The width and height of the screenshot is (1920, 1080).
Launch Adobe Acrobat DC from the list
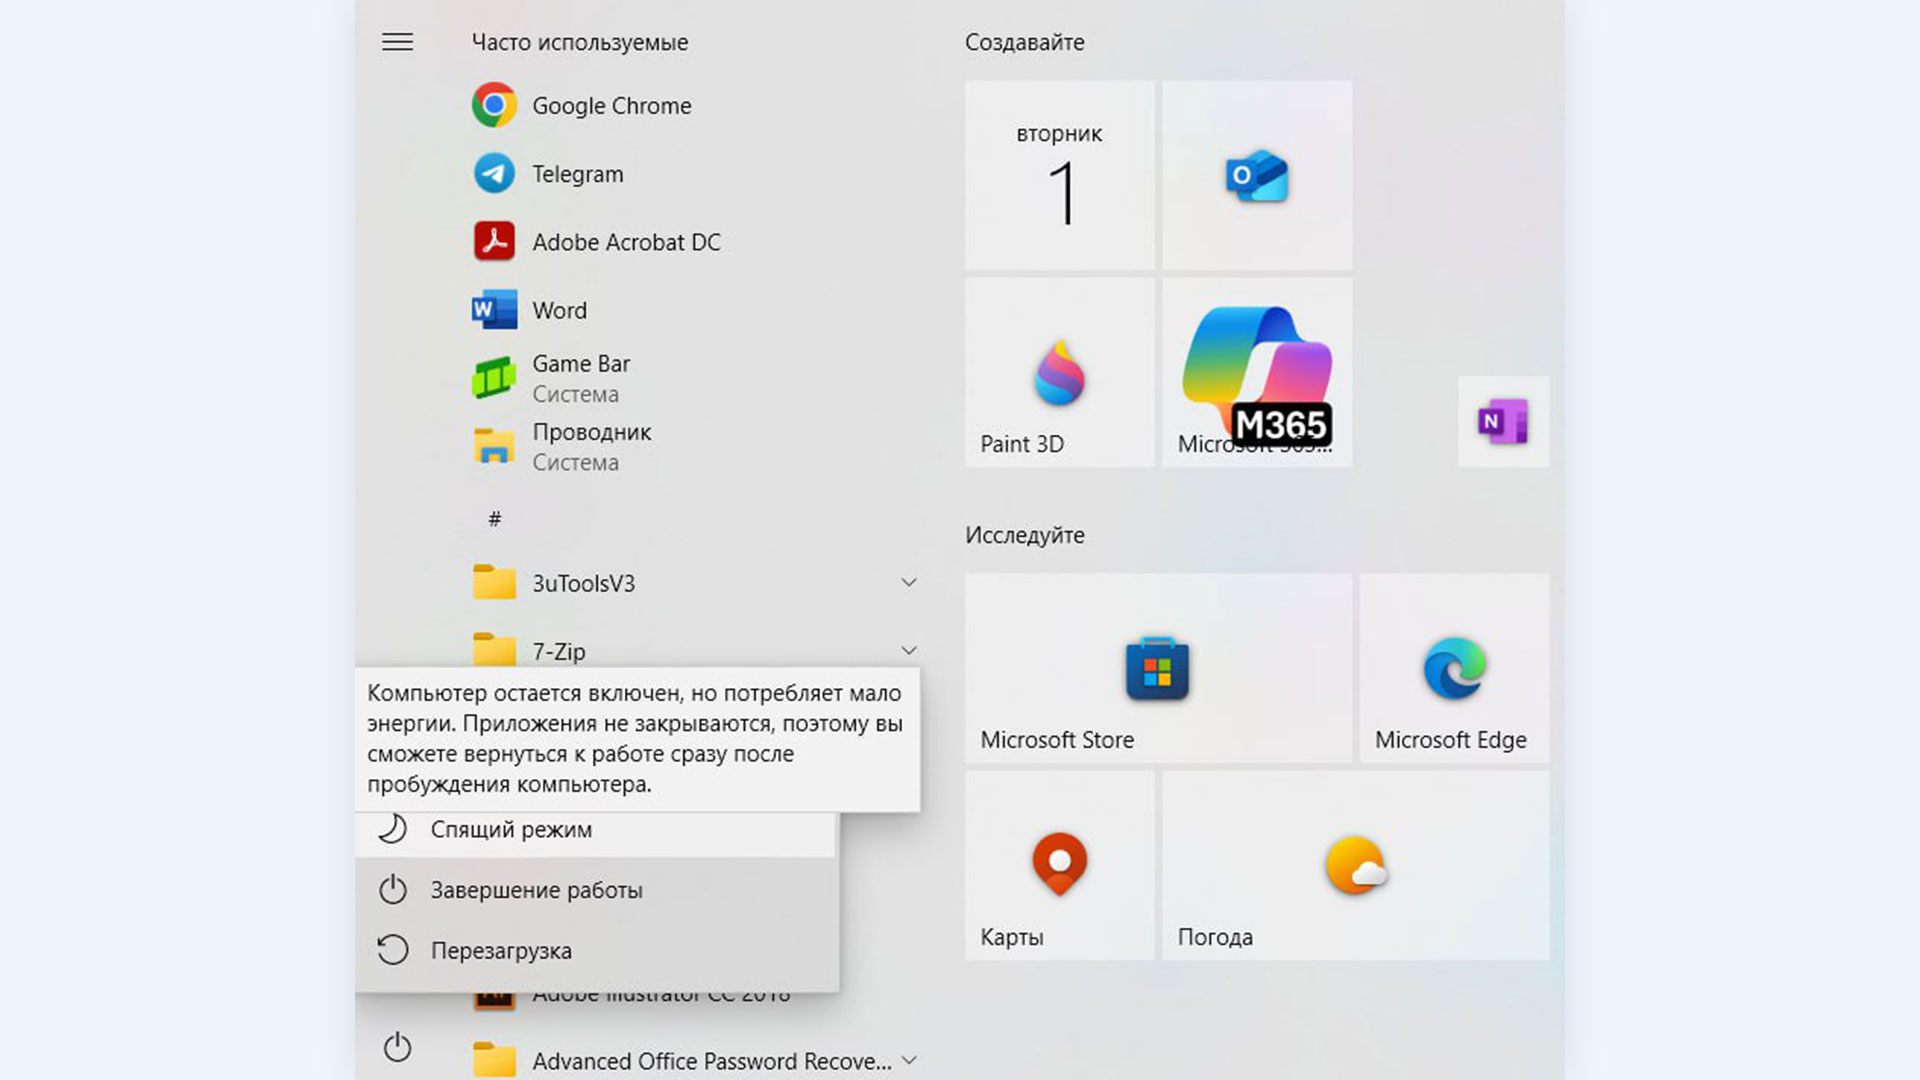pos(626,242)
